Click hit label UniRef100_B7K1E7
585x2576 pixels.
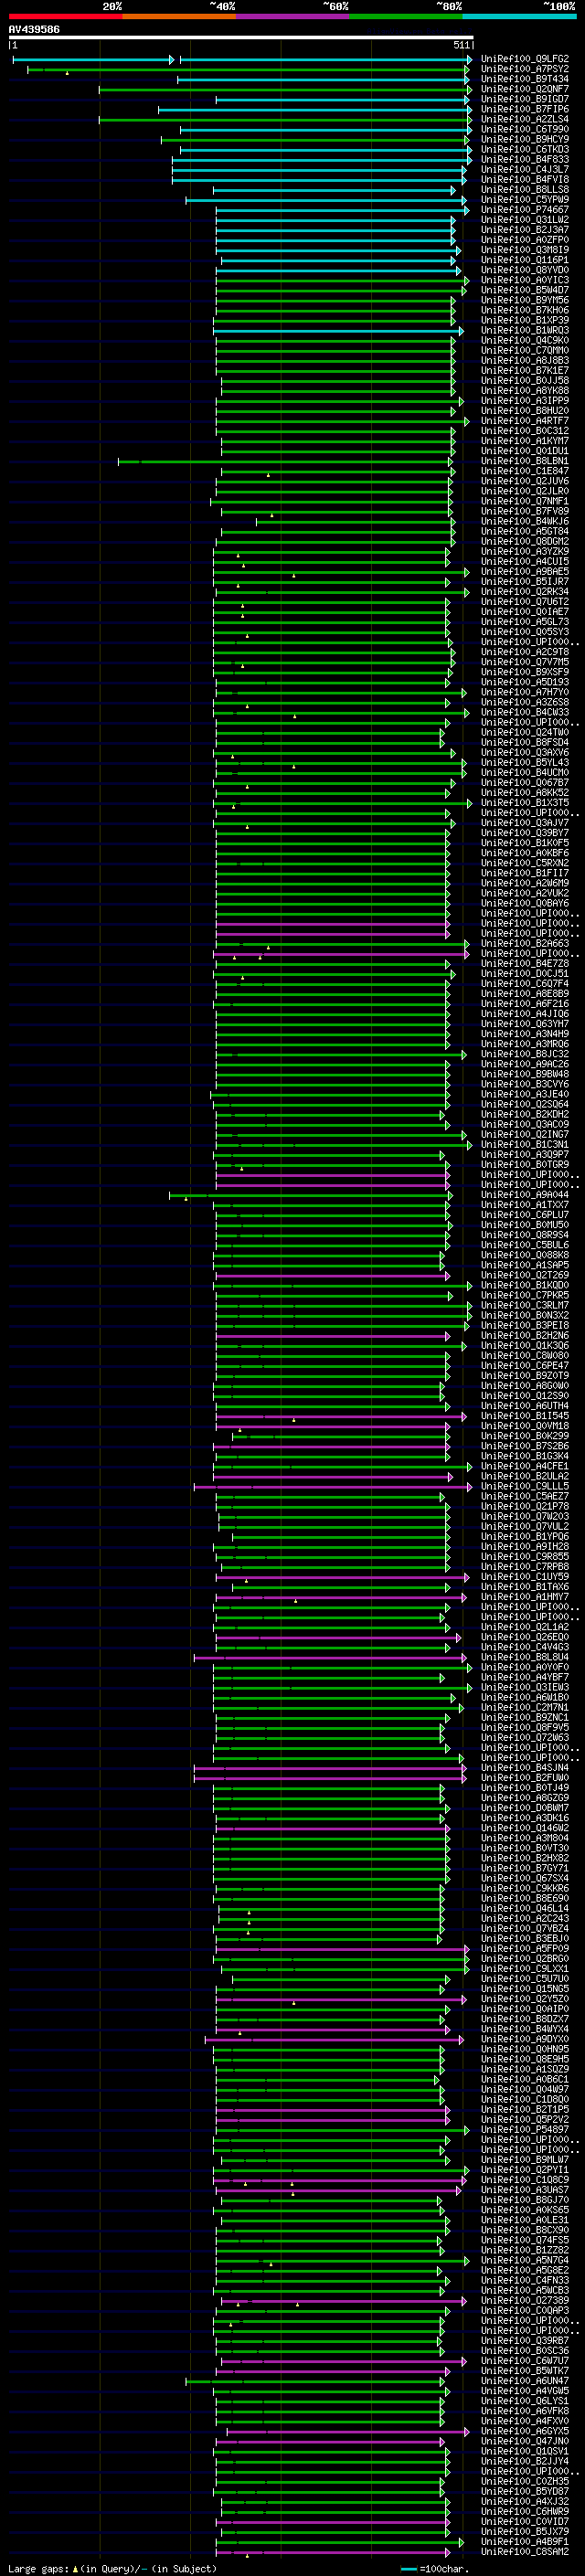(x=525, y=371)
